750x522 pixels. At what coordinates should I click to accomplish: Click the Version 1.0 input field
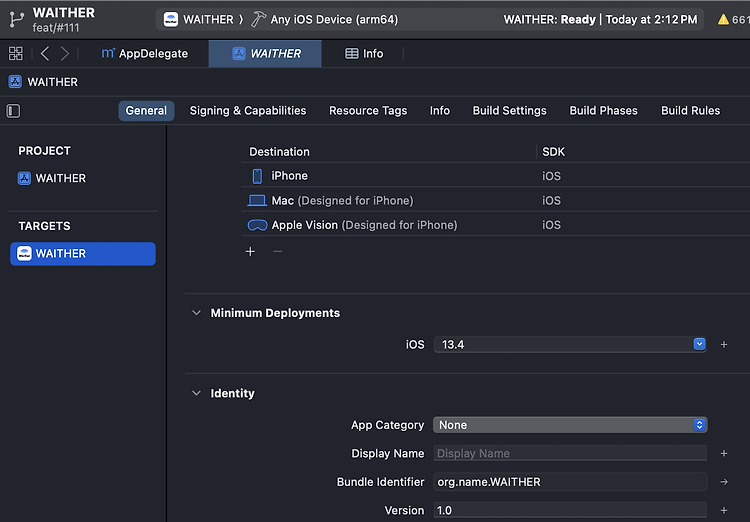tap(570, 511)
